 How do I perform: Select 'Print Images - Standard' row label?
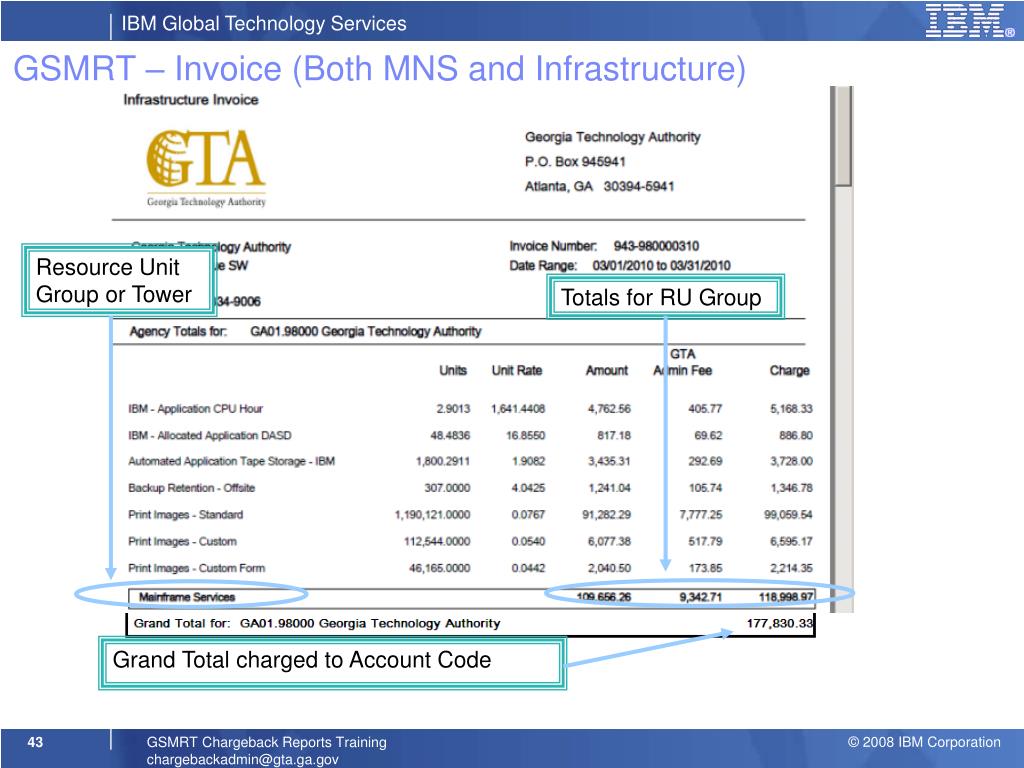185,515
